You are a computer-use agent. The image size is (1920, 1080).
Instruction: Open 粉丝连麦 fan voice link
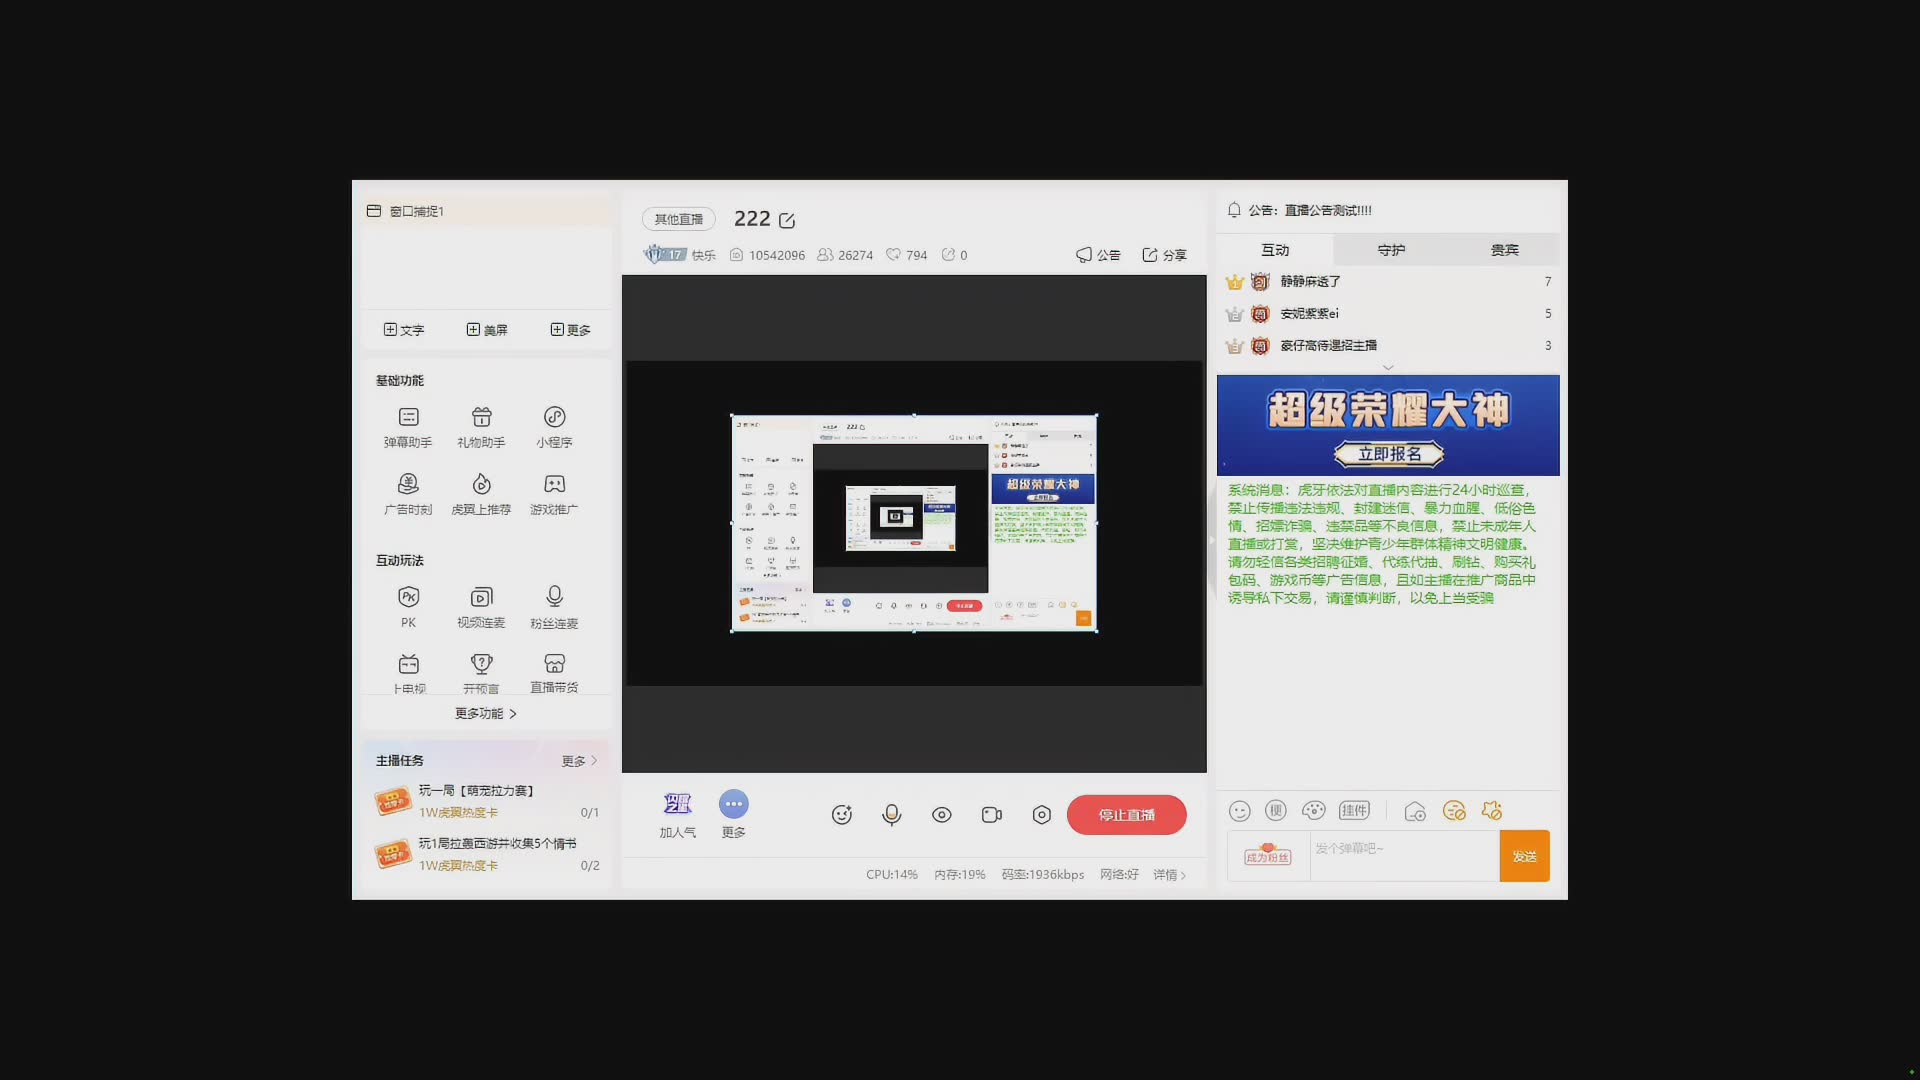(554, 606)
